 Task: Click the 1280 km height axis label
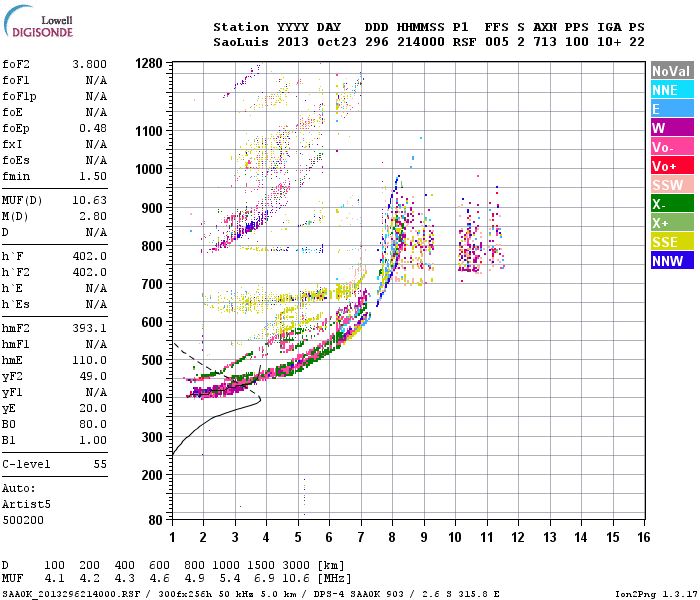coord(149,63)
